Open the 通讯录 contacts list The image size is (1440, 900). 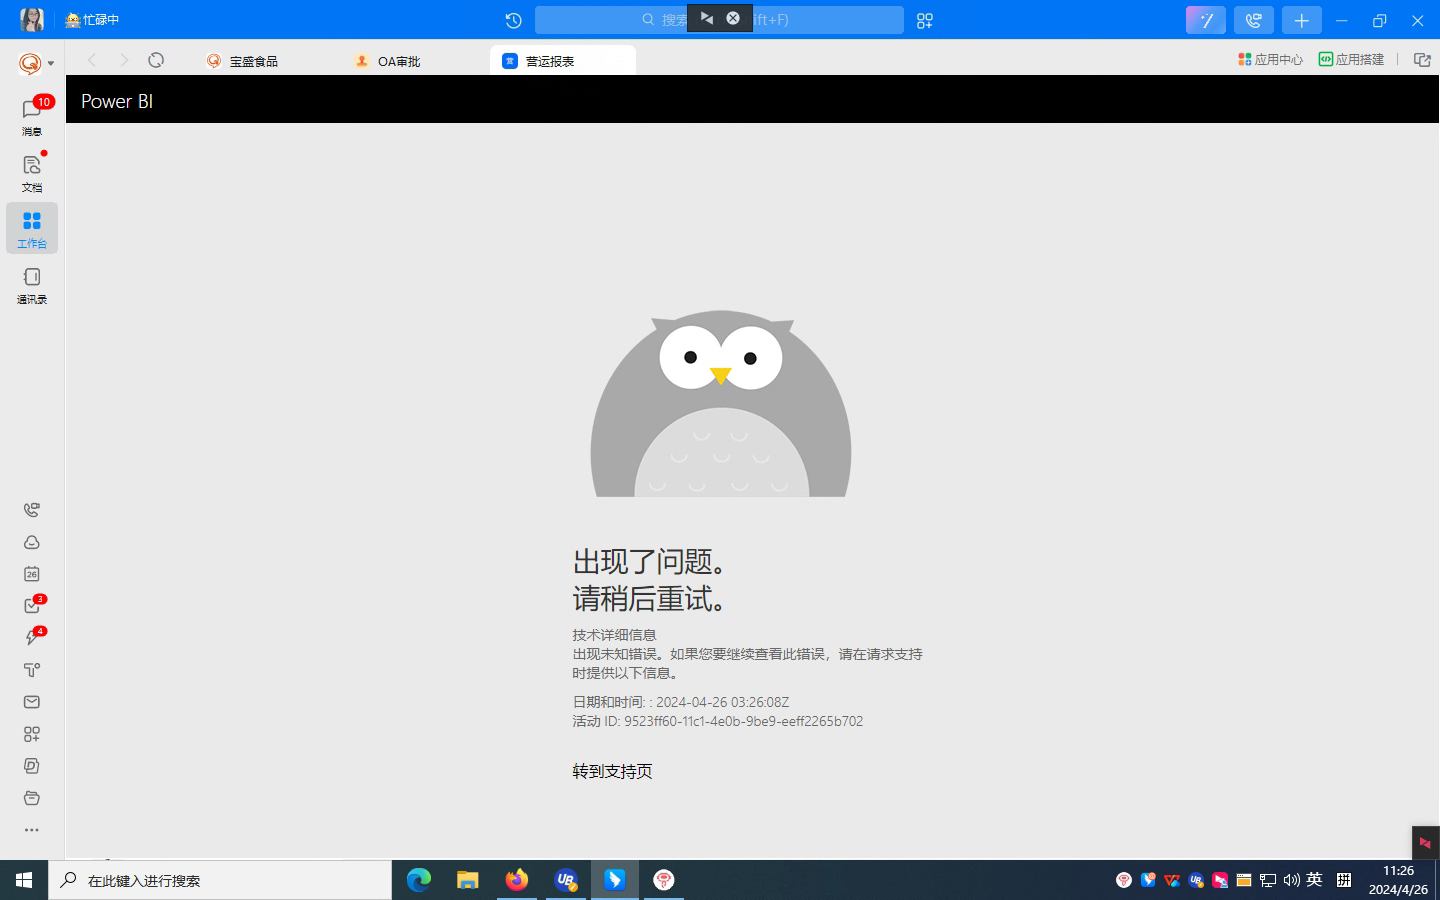click(x=32, y=285)
